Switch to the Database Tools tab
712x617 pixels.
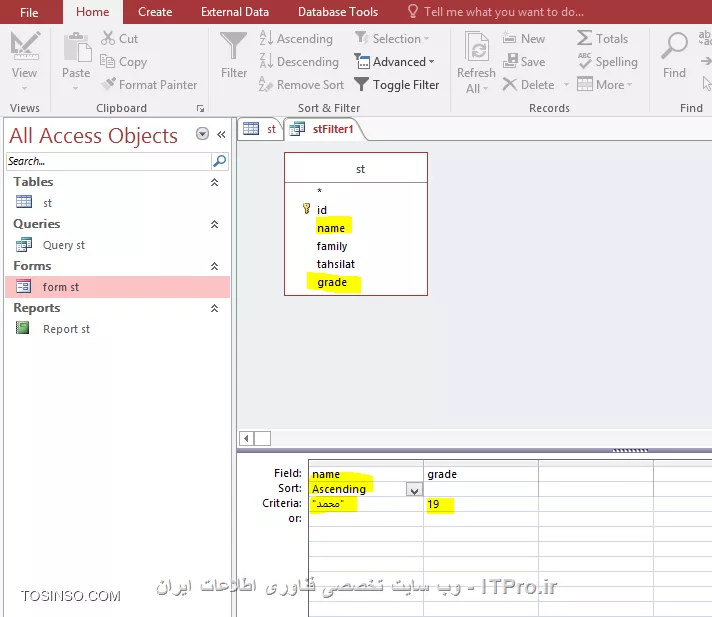click(x=338, y=12)
